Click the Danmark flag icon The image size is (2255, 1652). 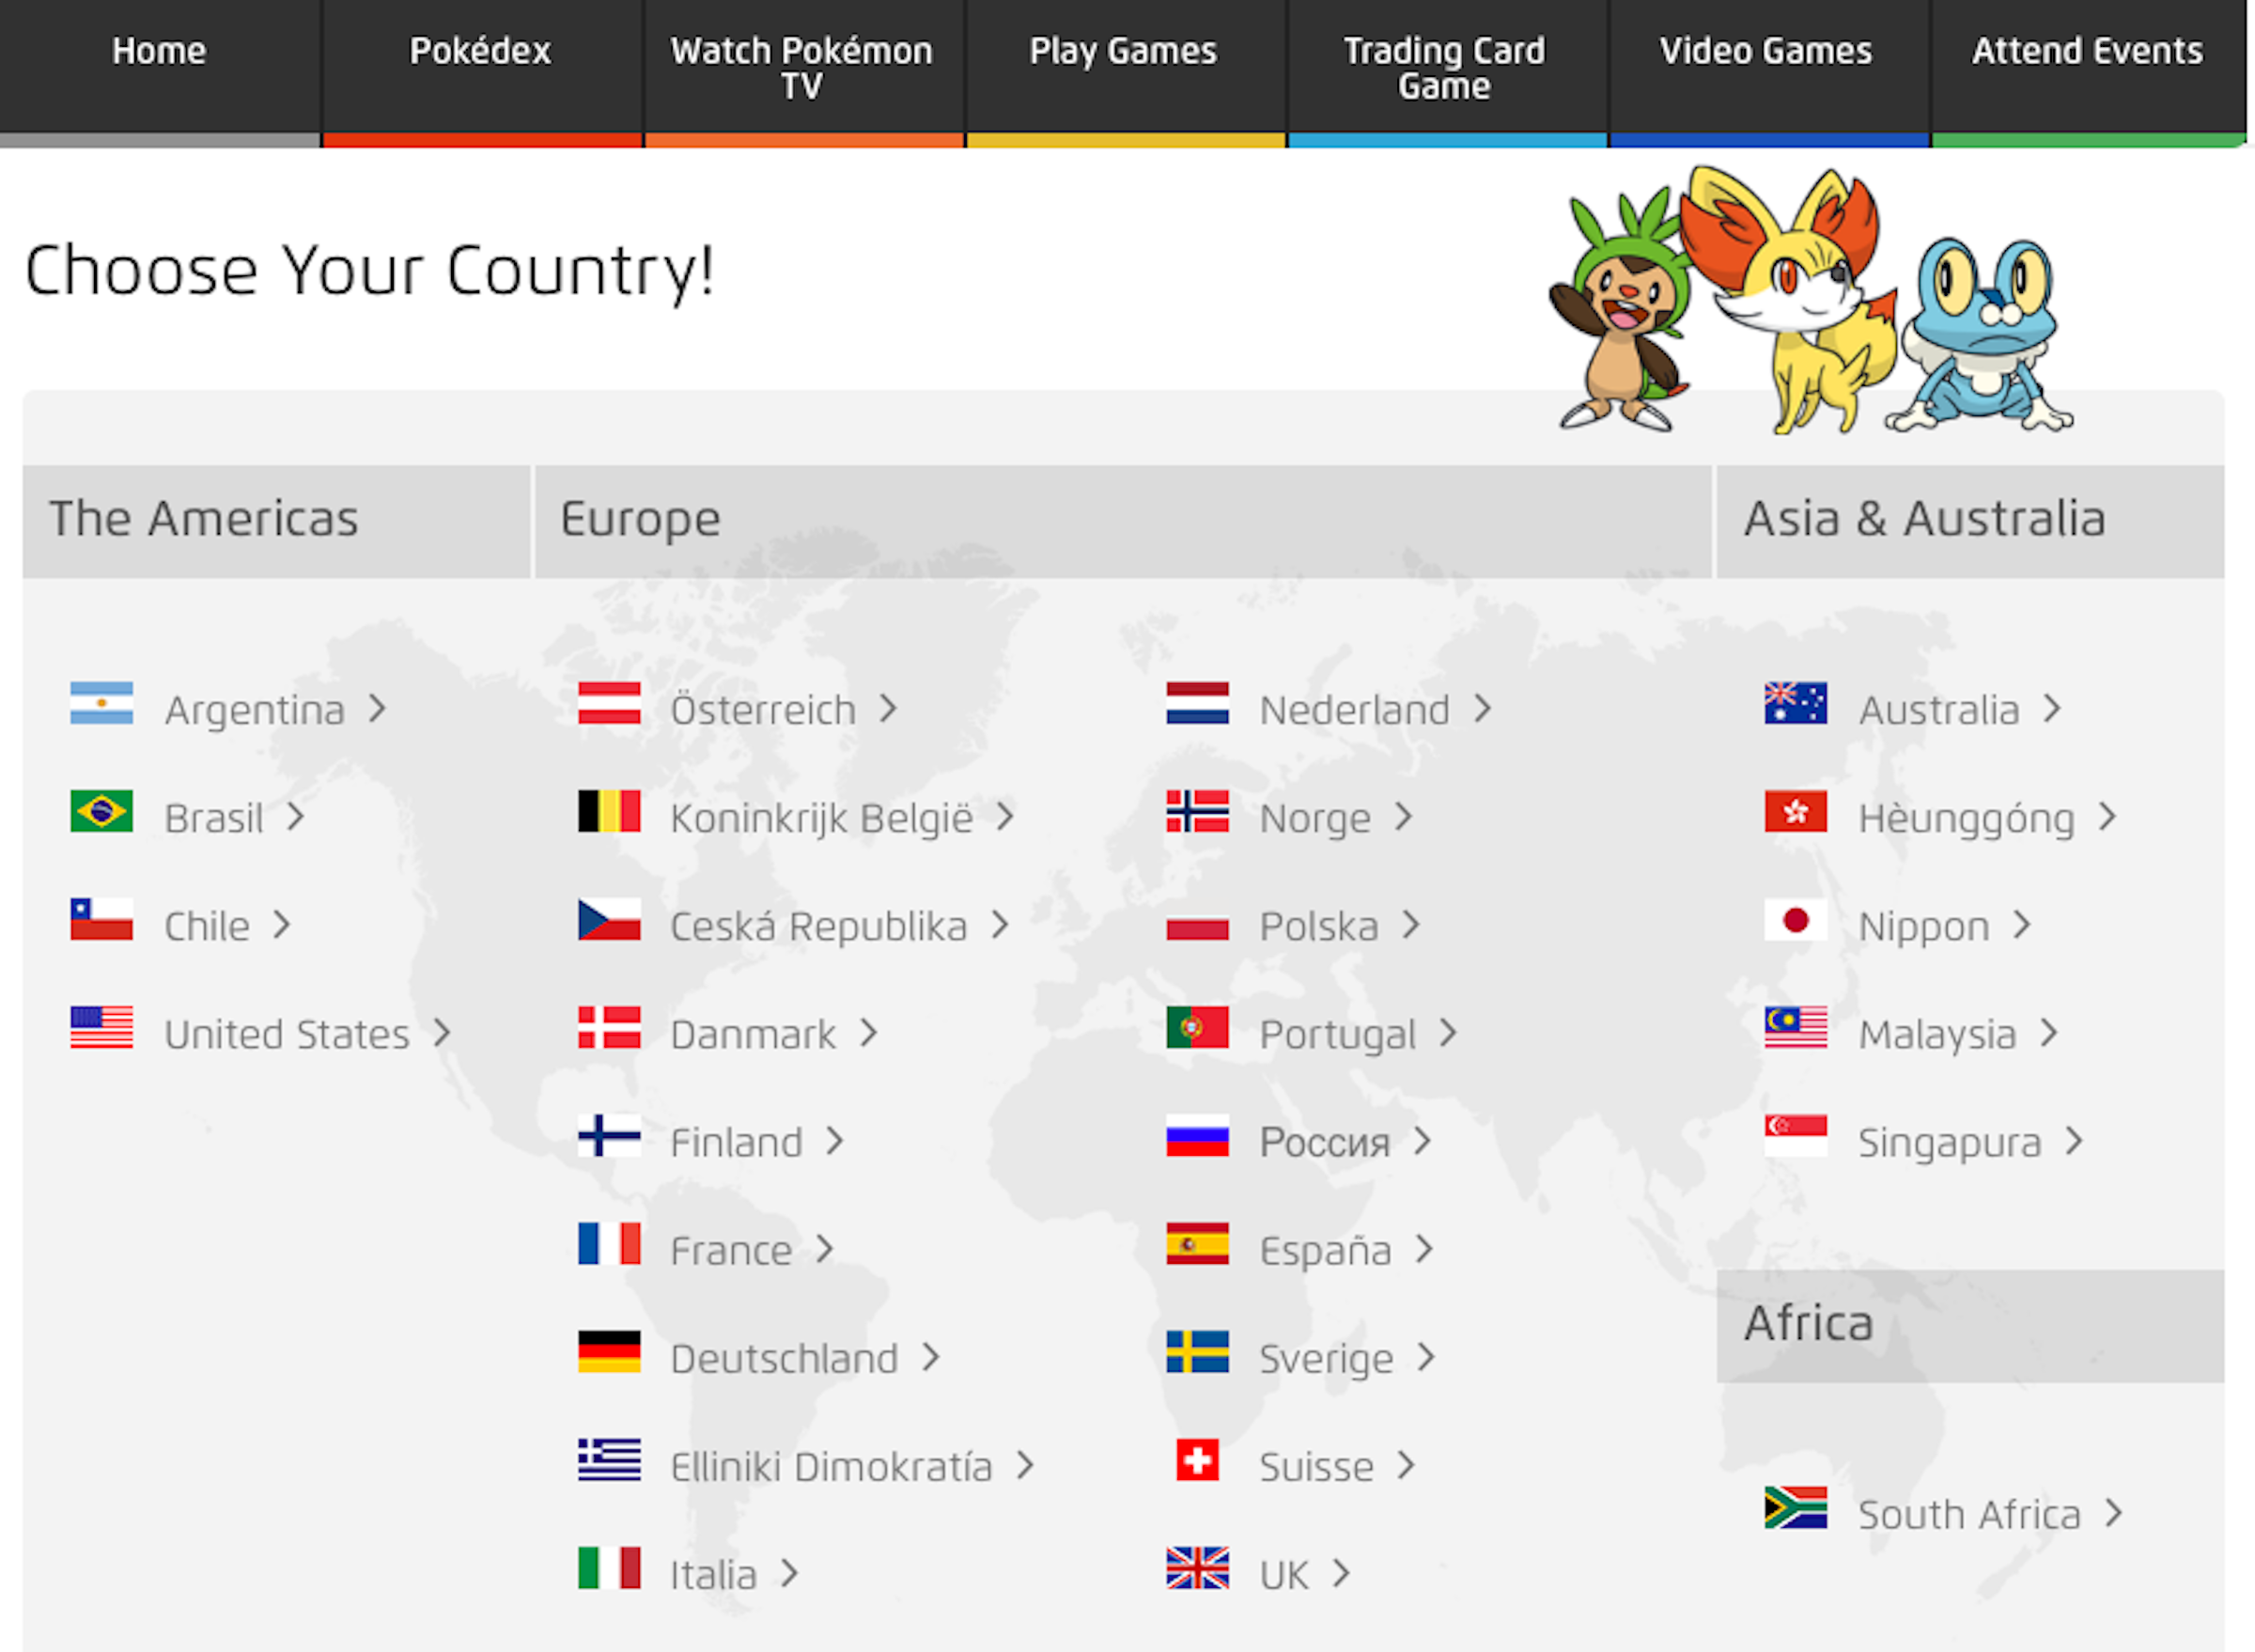pyautogui.click(x=609, y=1028)
